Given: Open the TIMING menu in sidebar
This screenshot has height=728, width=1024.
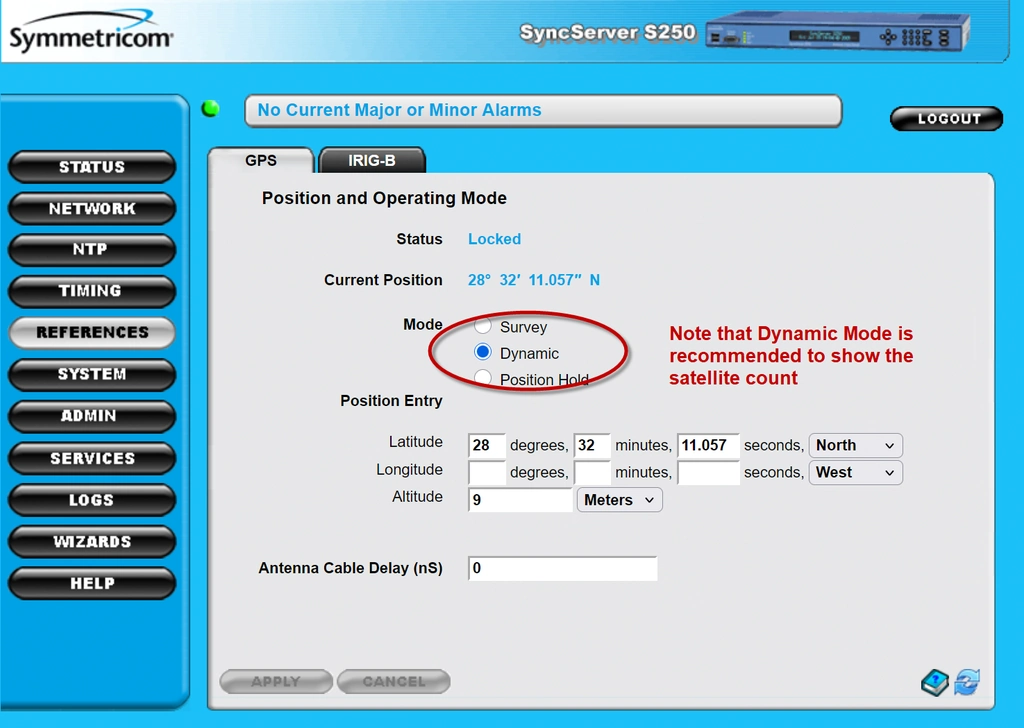Looking at the screenshot, I should click(x=92, y=291).
